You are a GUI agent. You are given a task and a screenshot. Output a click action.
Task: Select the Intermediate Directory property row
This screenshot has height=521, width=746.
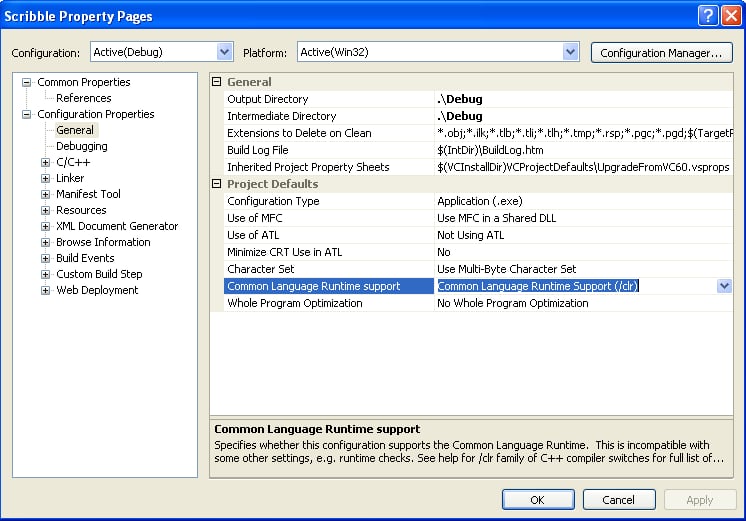tap(478, 116)
